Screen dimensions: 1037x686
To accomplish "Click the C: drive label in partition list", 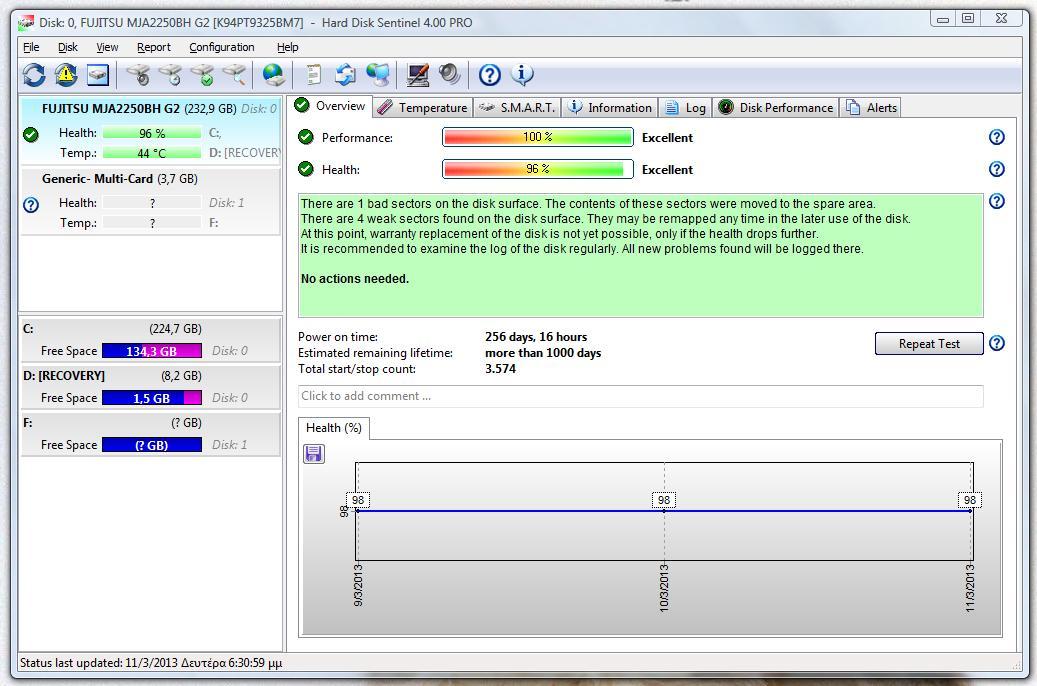I will (28, 329).
